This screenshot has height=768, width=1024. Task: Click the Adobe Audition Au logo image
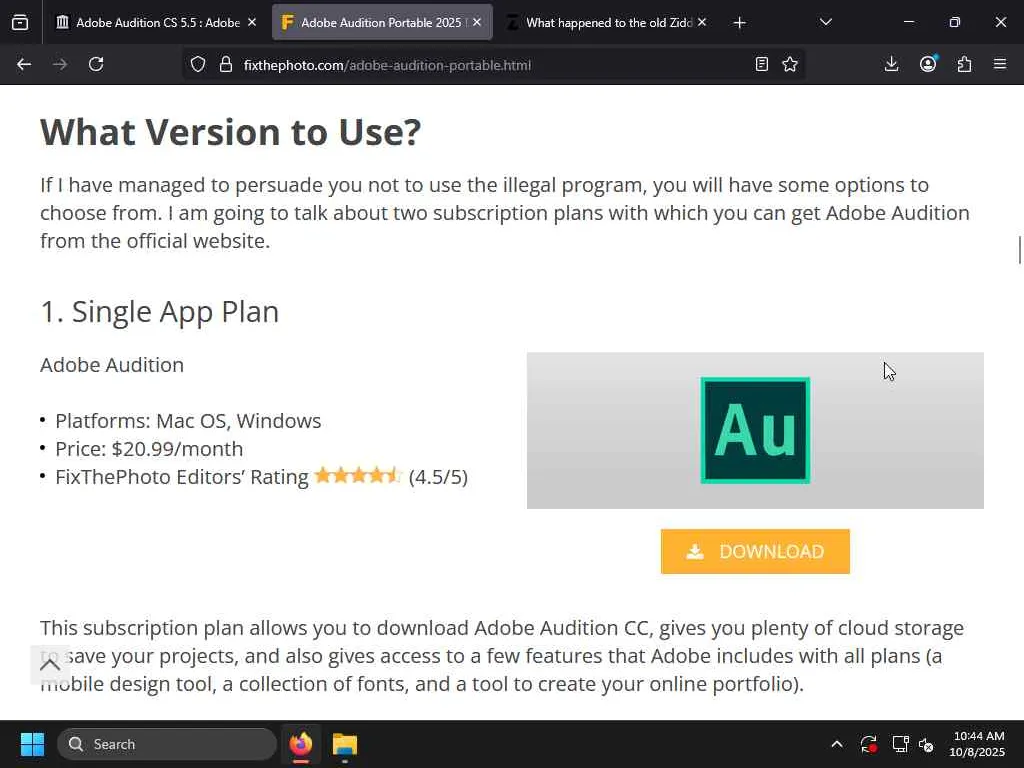tap(755, 430)
